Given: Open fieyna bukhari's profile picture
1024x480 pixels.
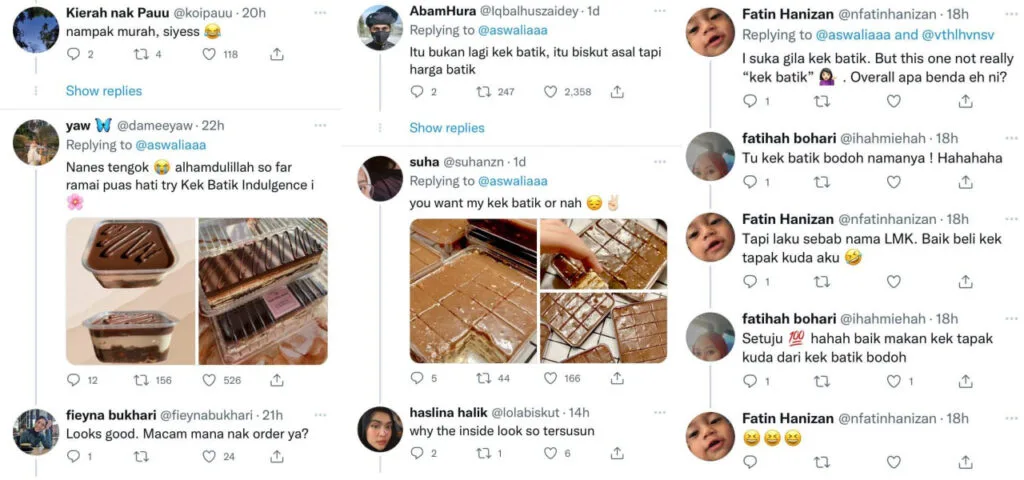Looking at the screenshot, I should coord(35,432).
